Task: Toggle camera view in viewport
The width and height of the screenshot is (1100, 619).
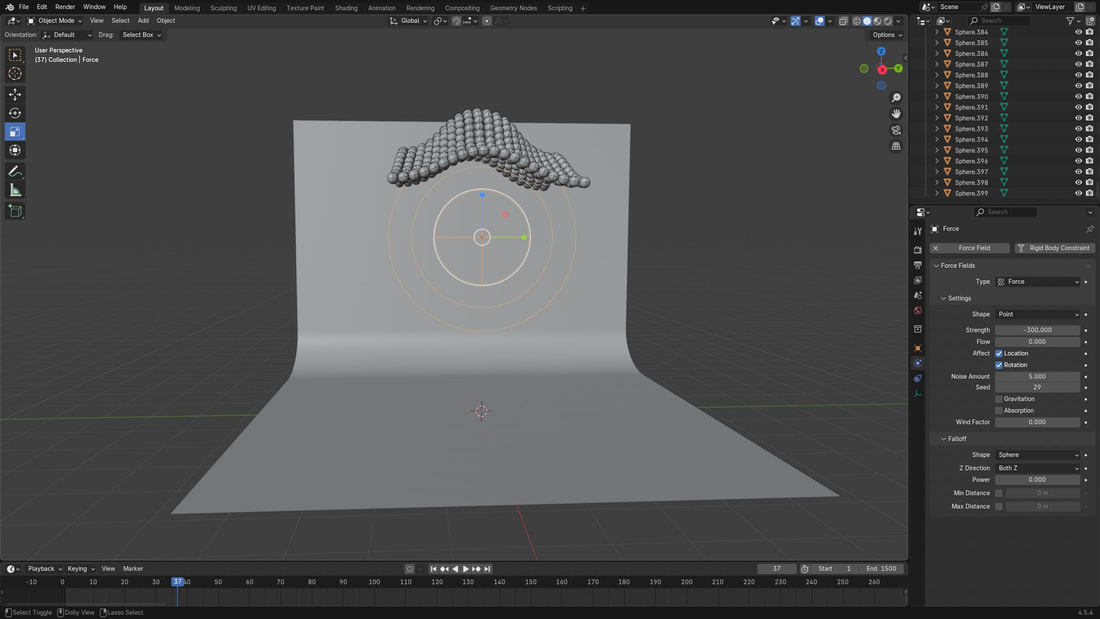Action: (x=896, y=130)
